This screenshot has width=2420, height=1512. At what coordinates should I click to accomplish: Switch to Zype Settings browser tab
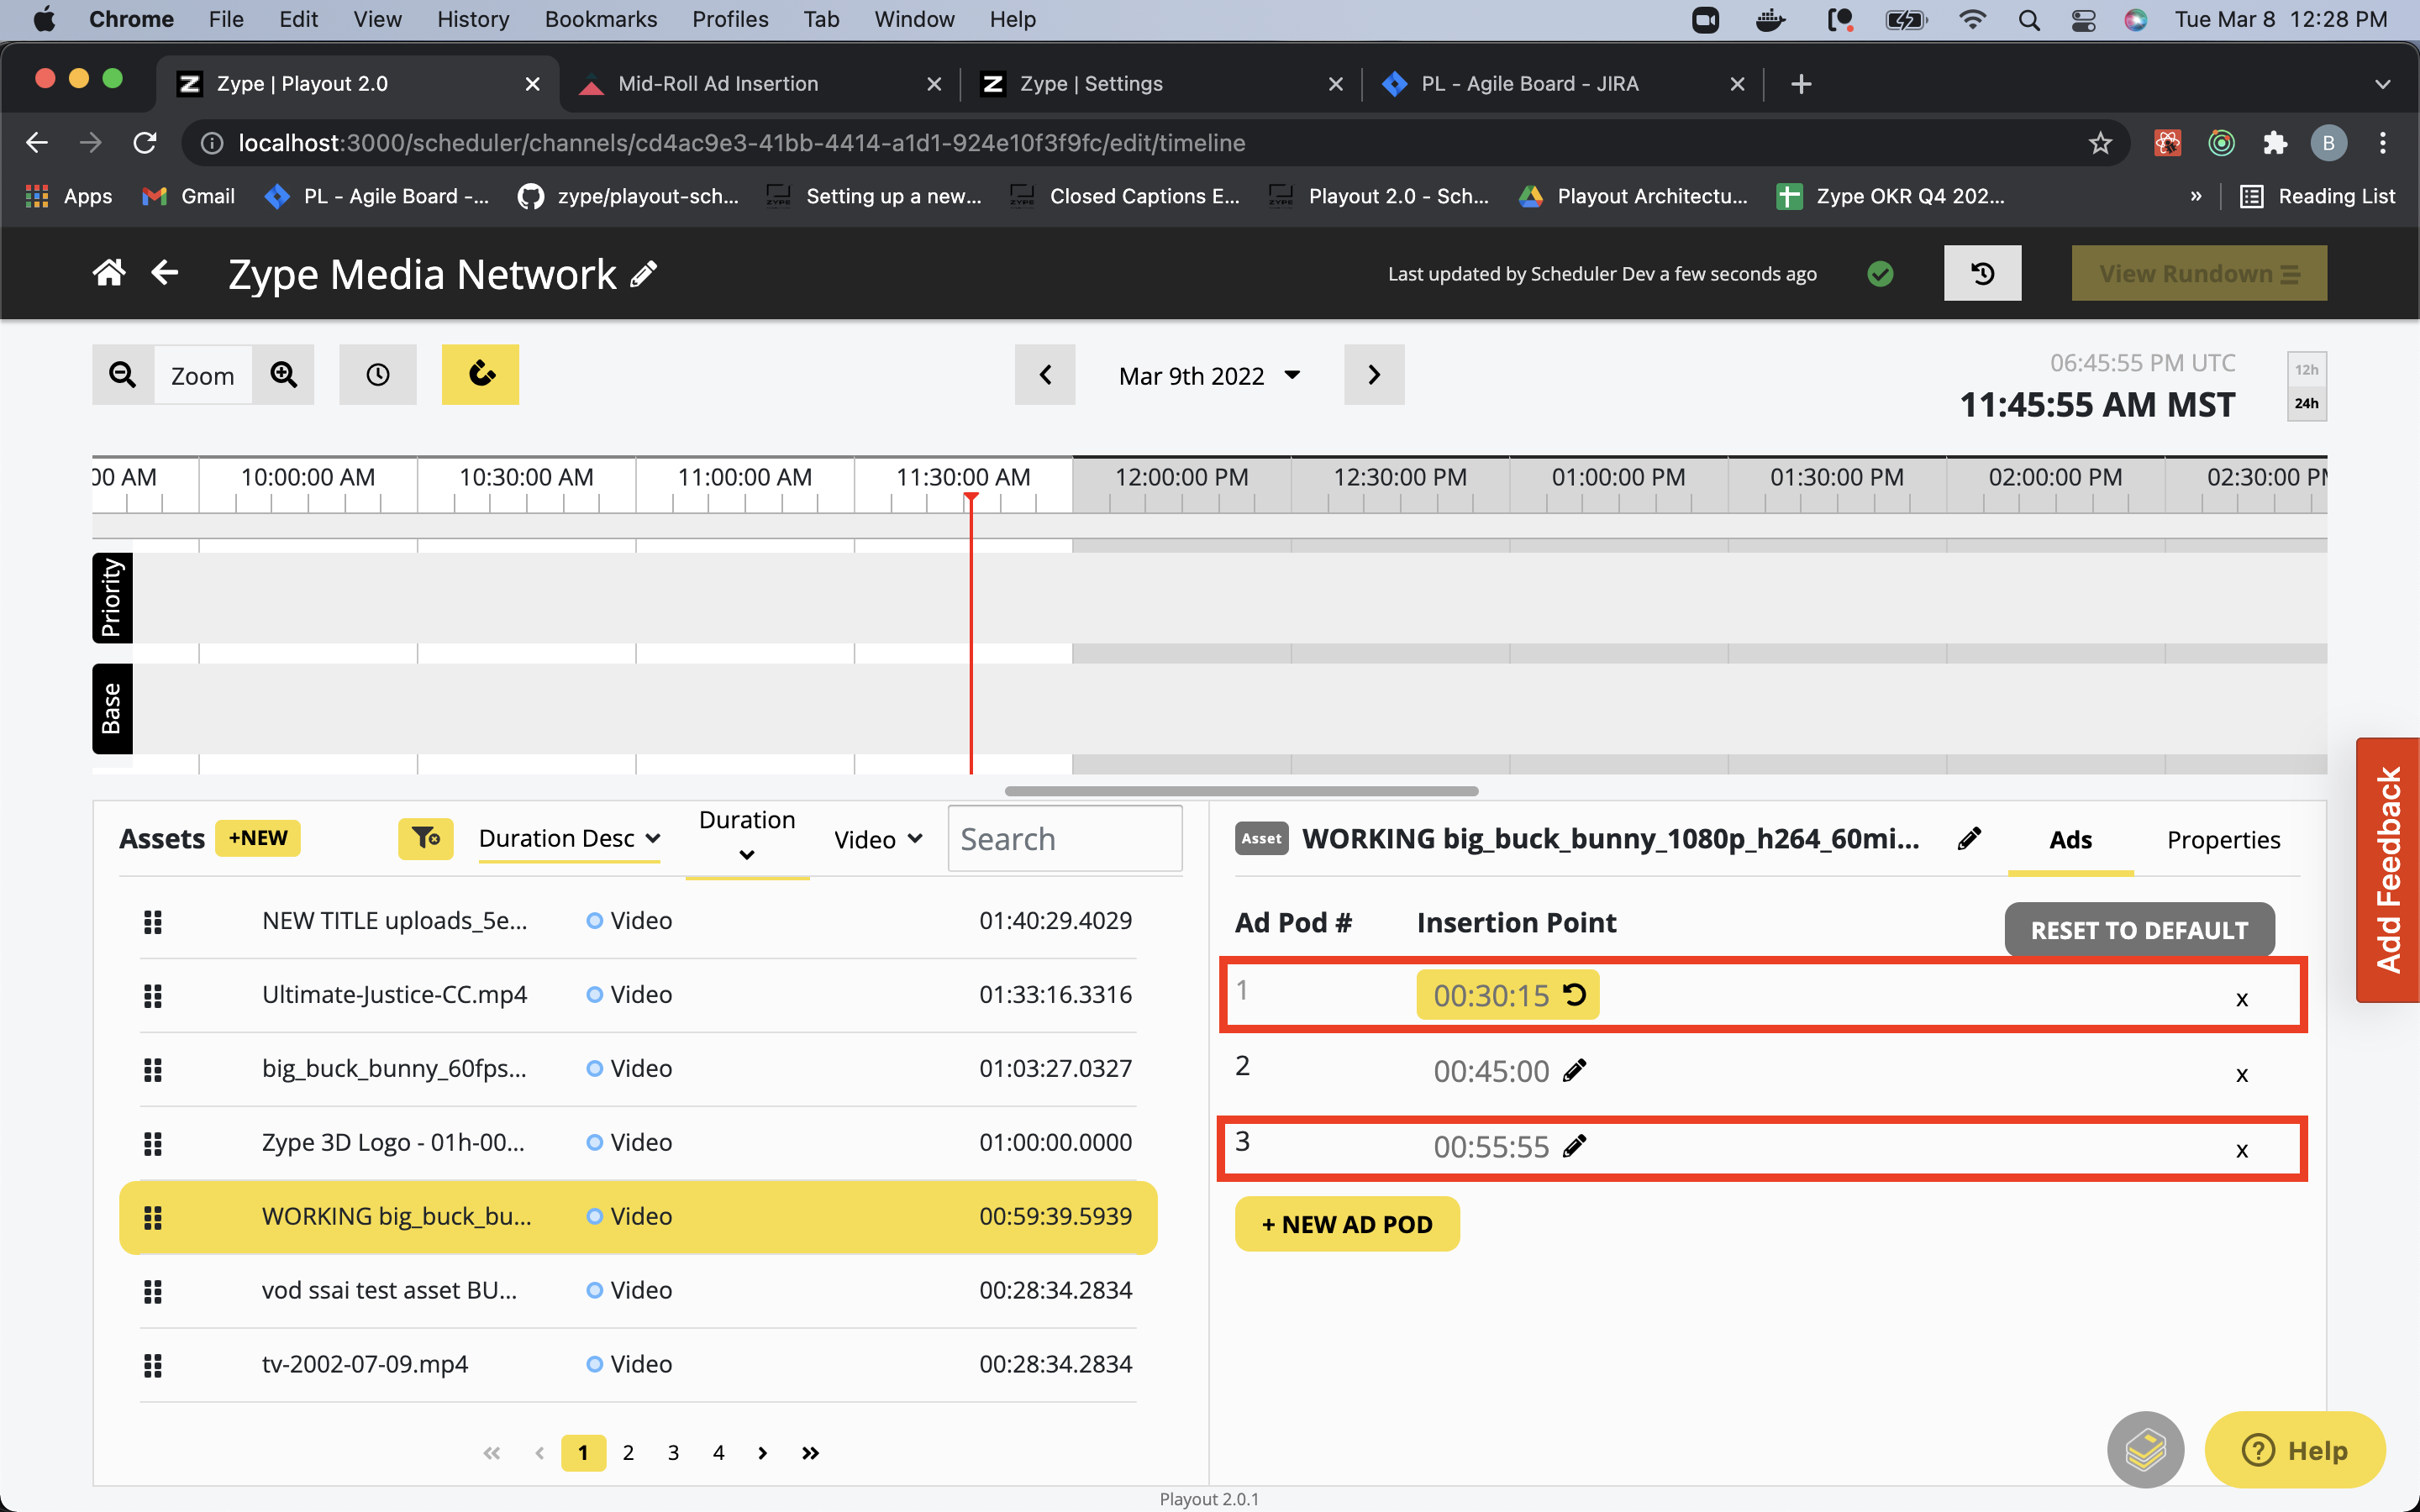tap(1161, 84)
